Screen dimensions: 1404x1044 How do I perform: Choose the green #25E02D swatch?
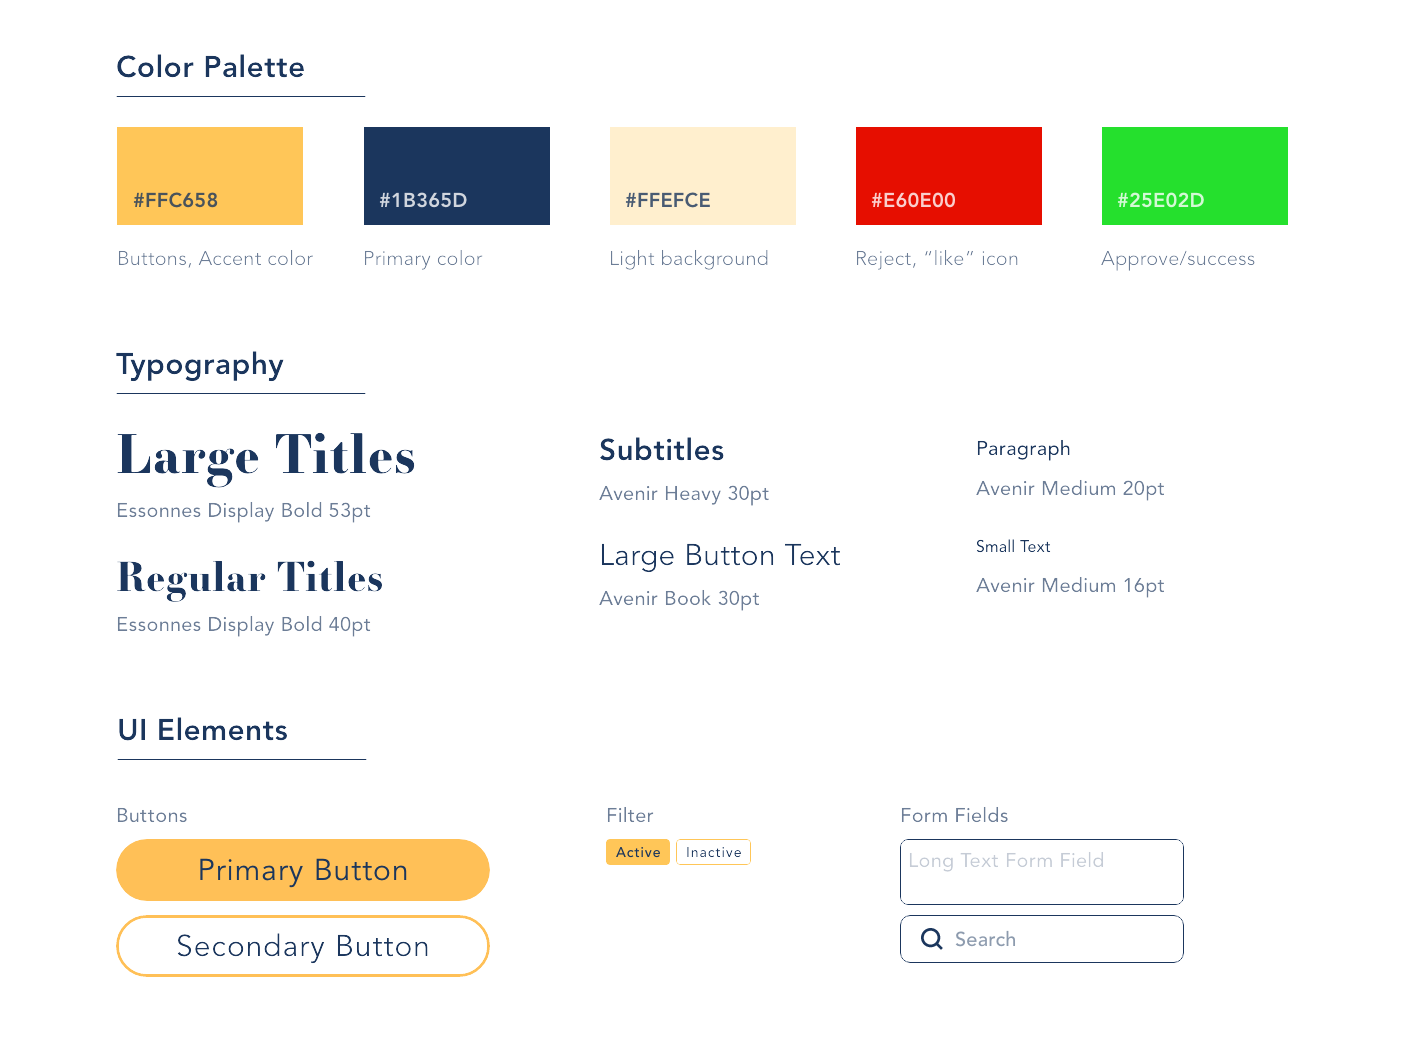pyautogui.click(x=1194, y=176)
